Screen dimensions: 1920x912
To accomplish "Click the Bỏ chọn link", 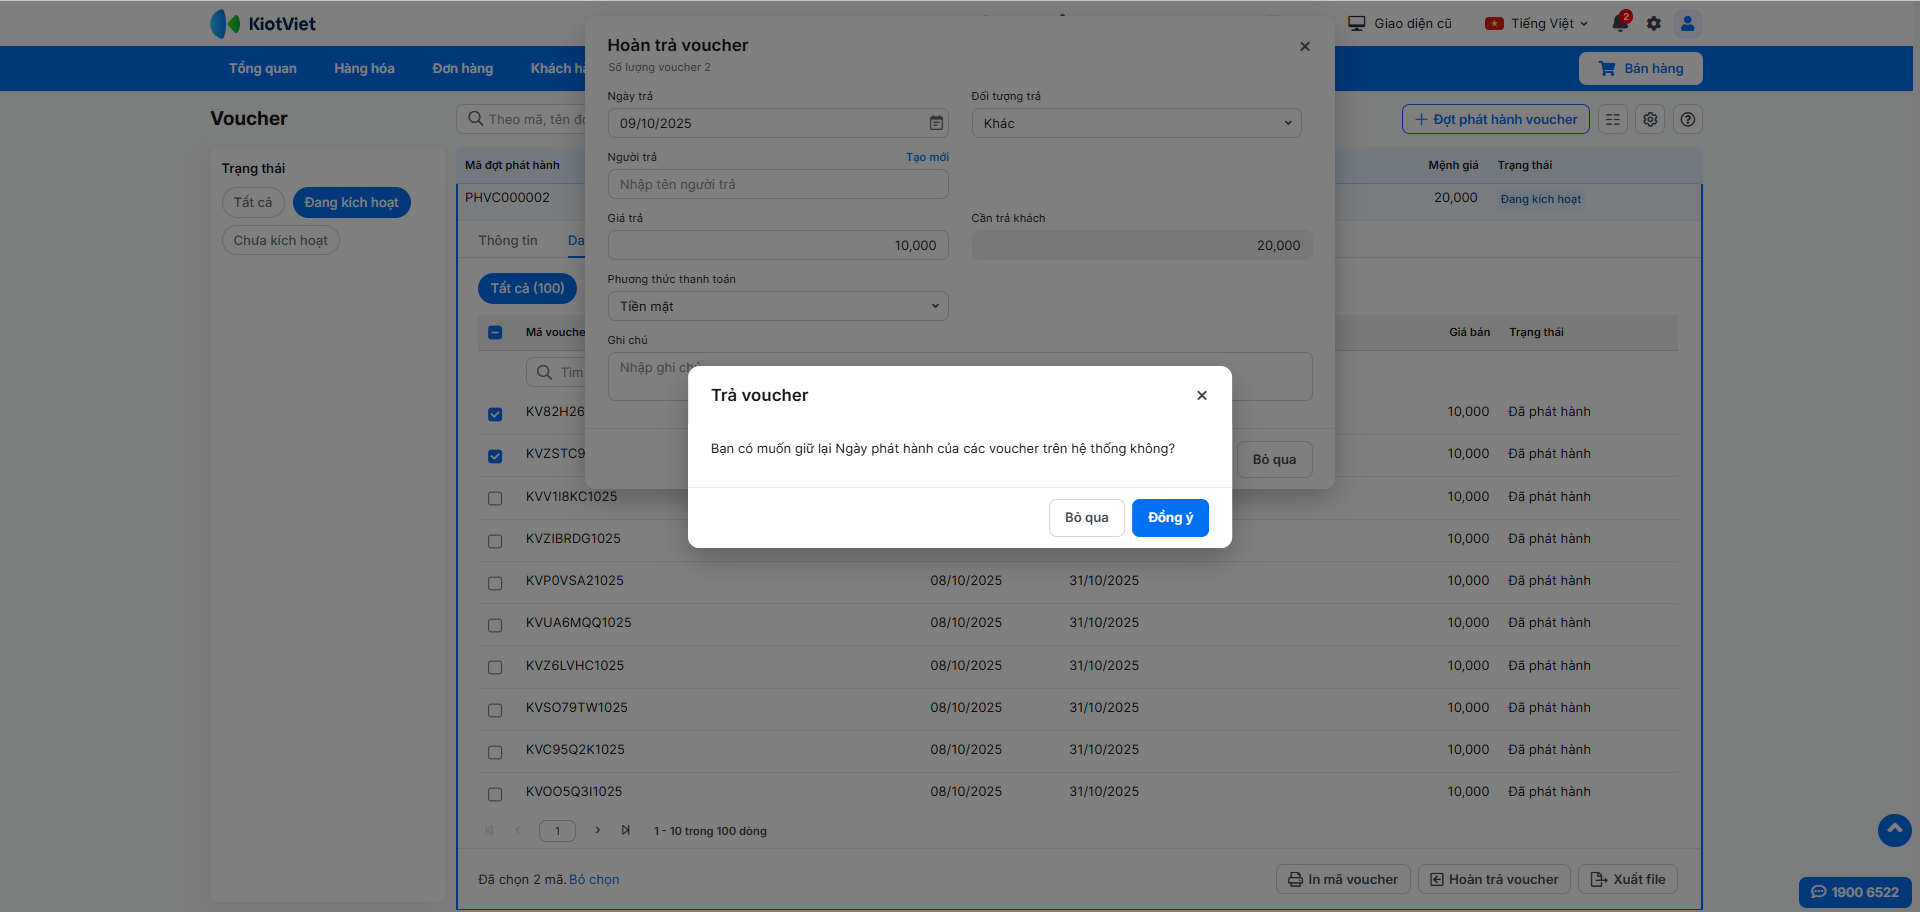I will click(x=594, y=879).
